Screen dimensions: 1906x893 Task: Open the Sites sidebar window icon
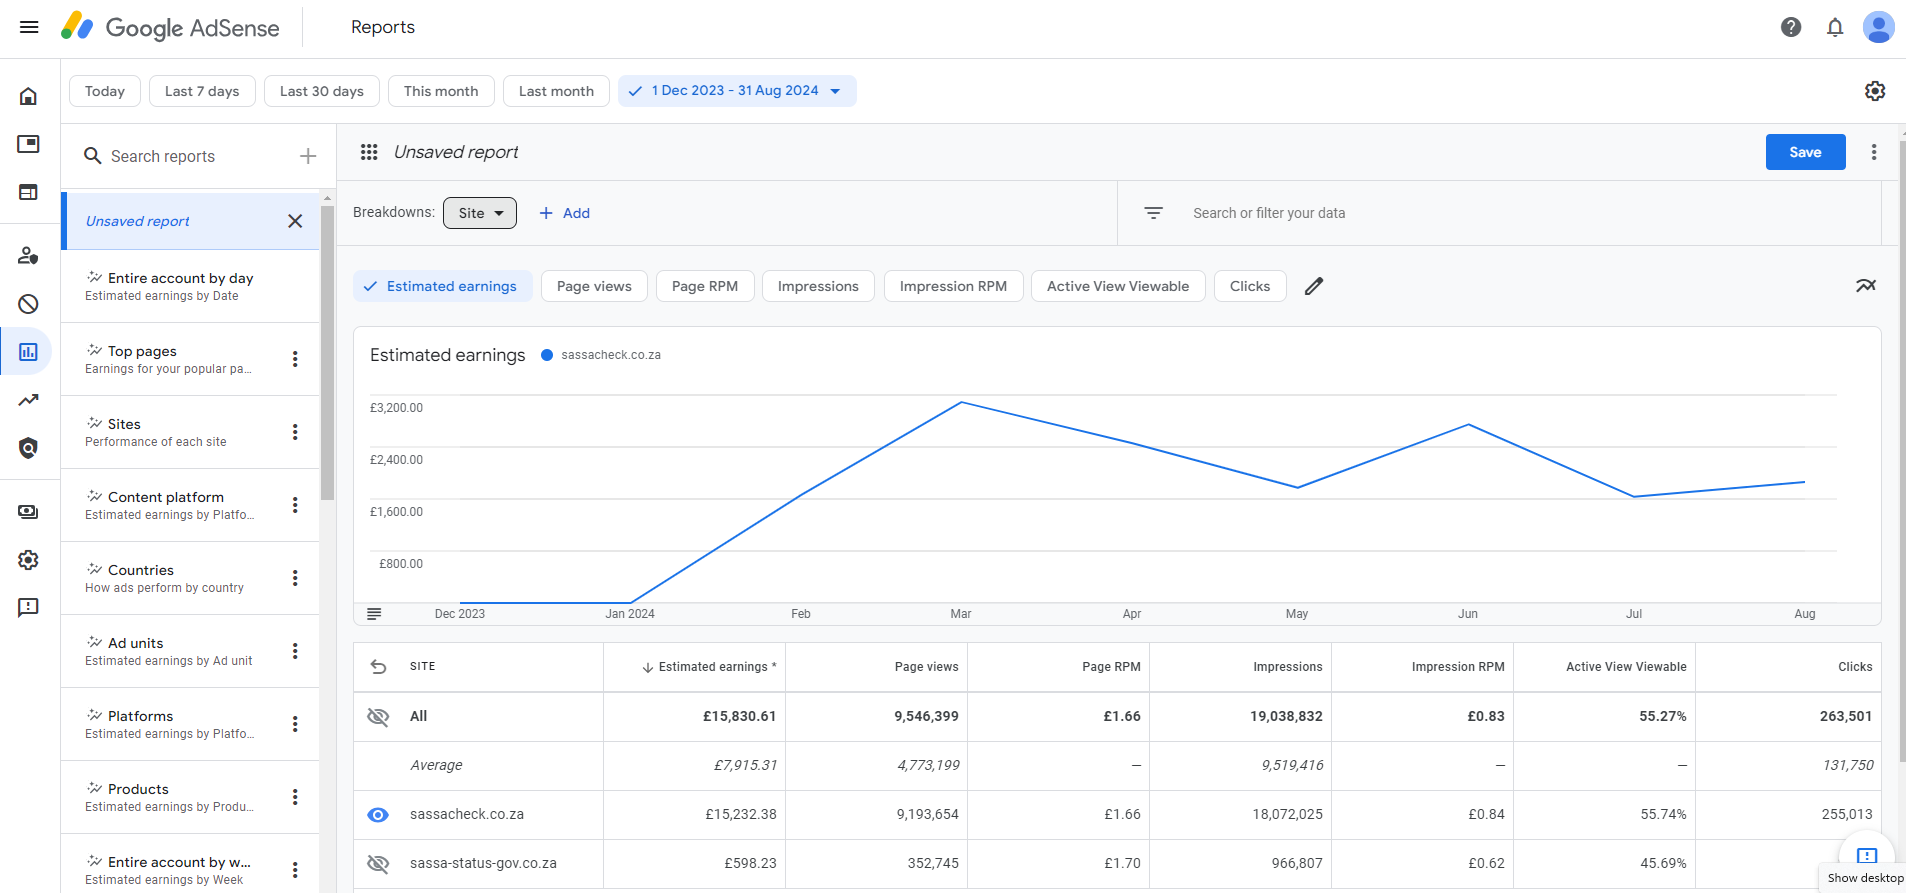click(x=28, y=192)
